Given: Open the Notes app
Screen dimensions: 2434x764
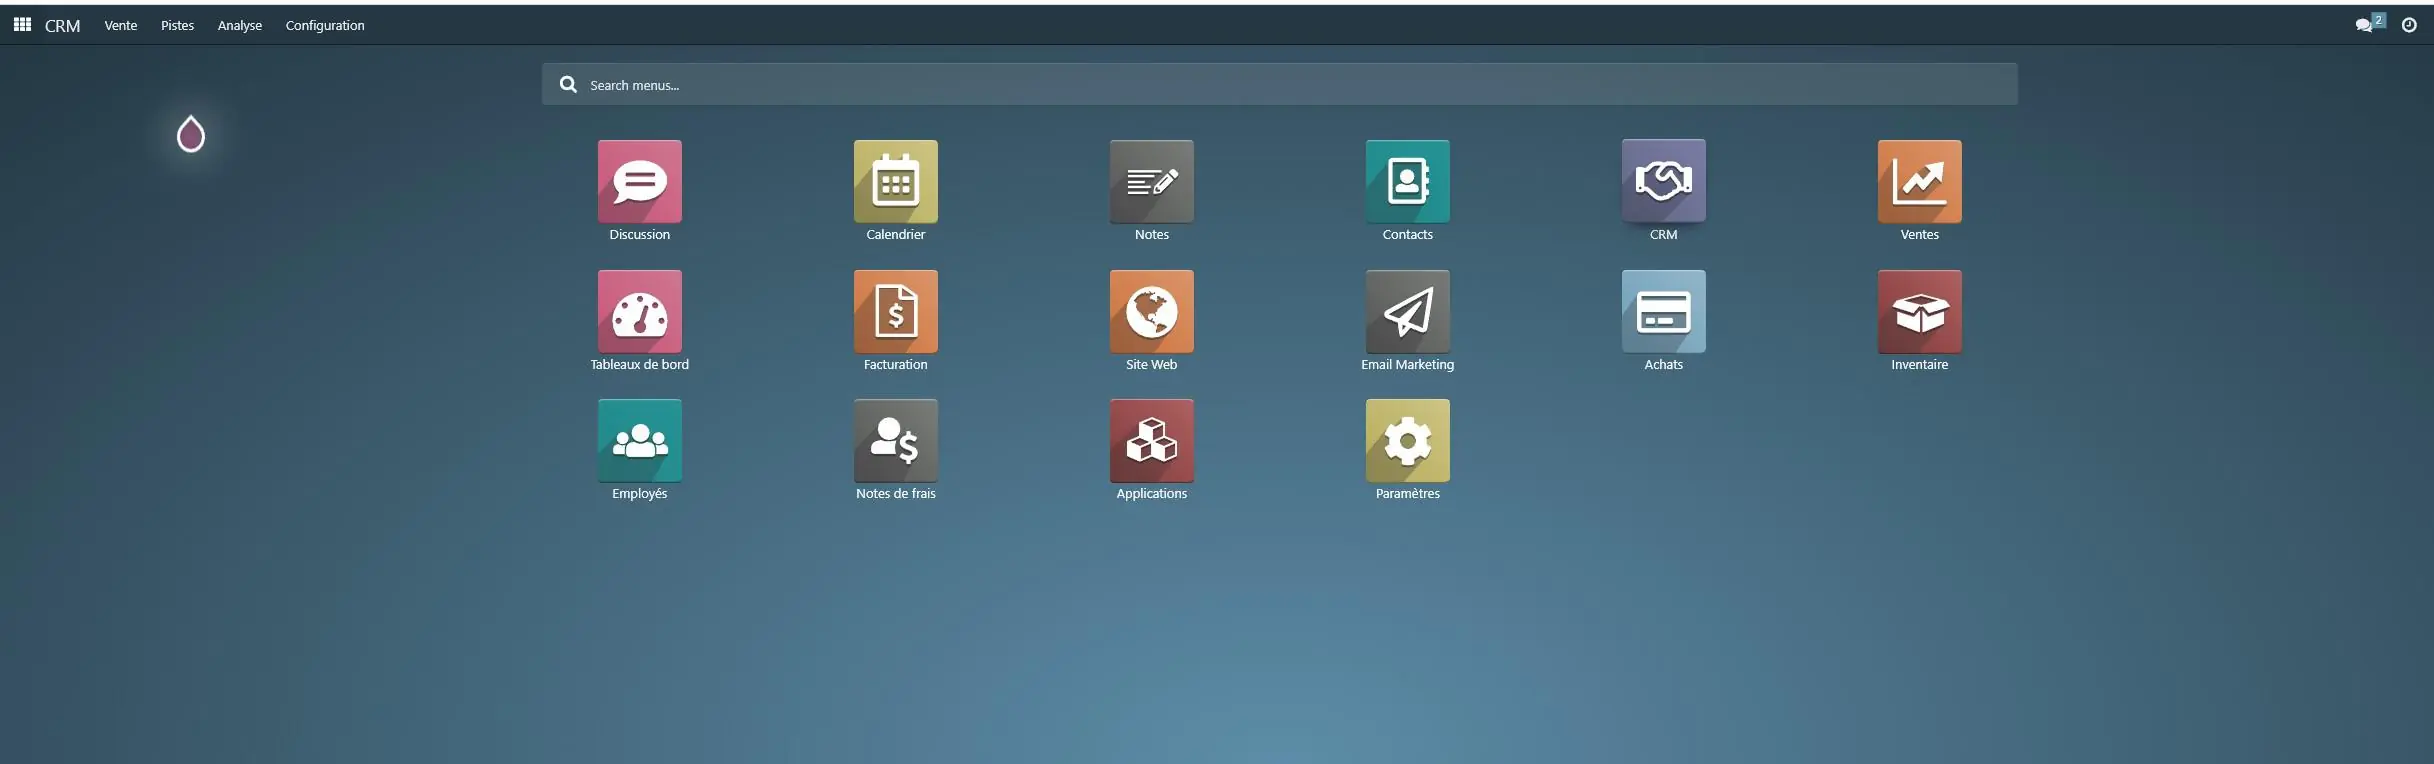Looking at the screenshot, I should coord(1151,182).
